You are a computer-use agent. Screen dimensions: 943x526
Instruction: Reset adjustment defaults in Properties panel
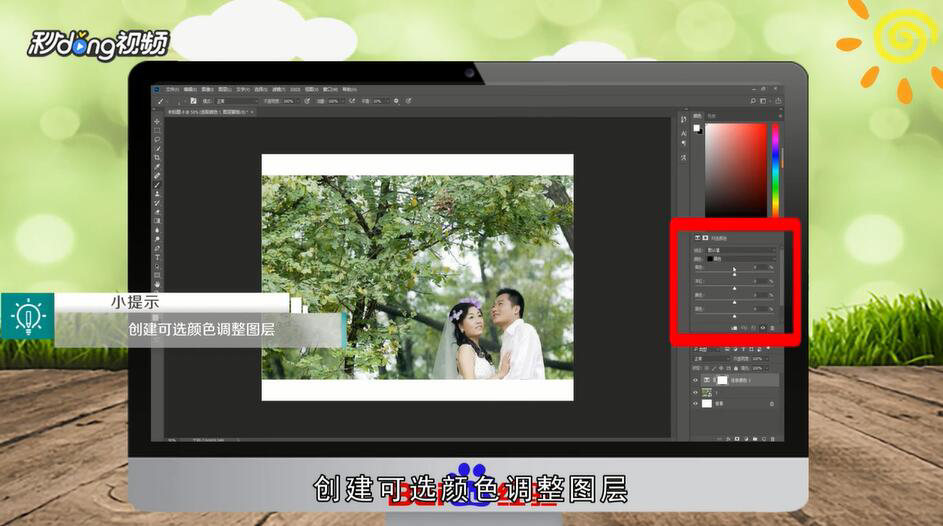click(x=753, y=328)
